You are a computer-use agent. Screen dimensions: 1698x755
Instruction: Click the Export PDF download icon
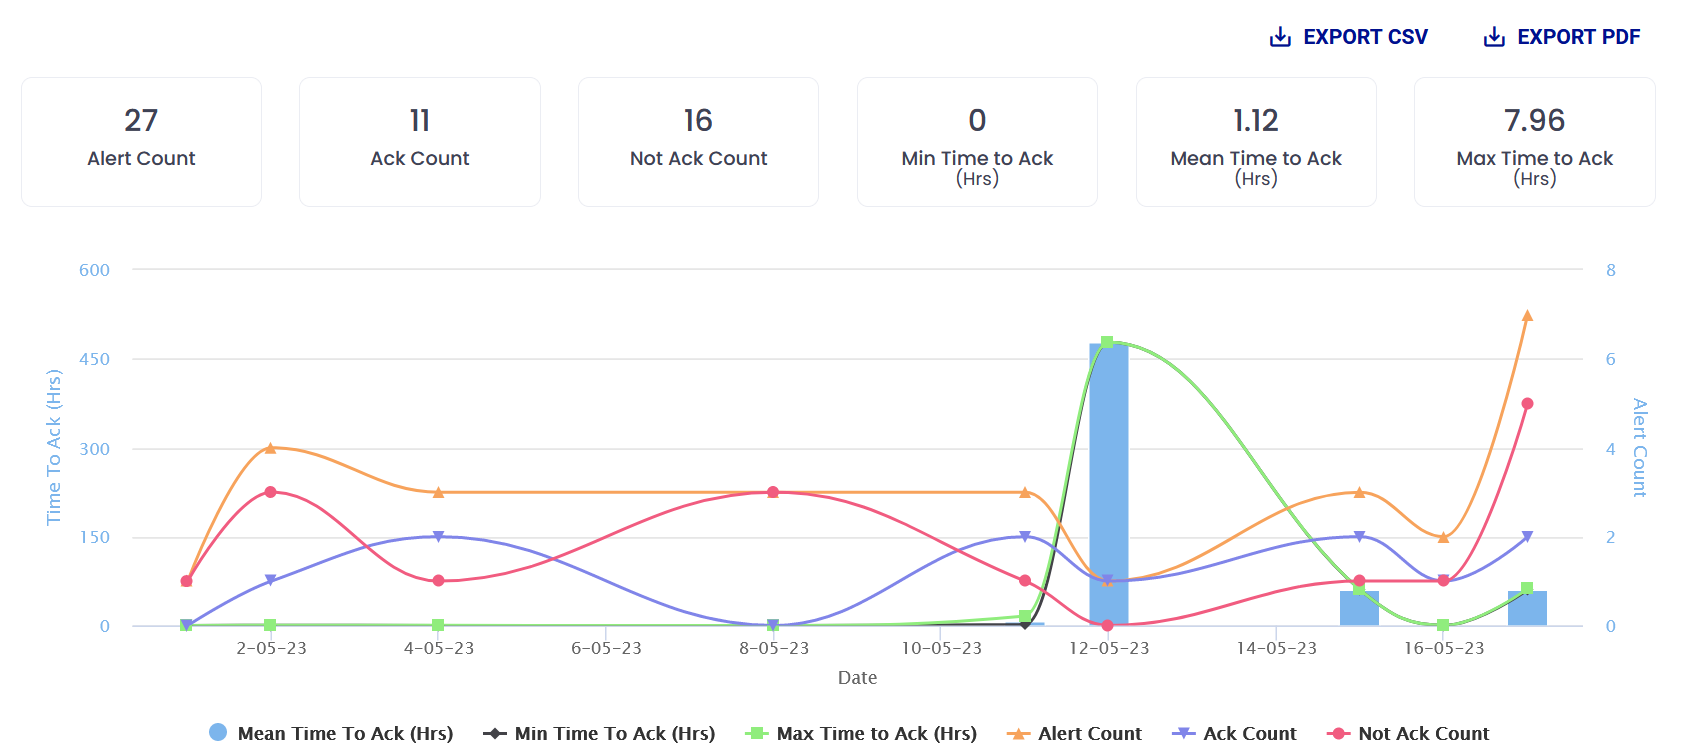pyautogui.click(x=1494, y=38)
